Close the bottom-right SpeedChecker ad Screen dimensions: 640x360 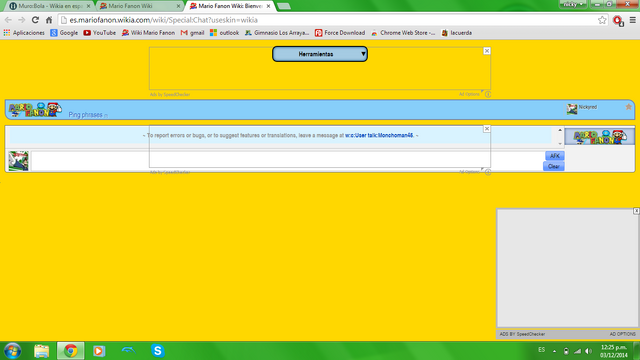(x=636, y=211)
